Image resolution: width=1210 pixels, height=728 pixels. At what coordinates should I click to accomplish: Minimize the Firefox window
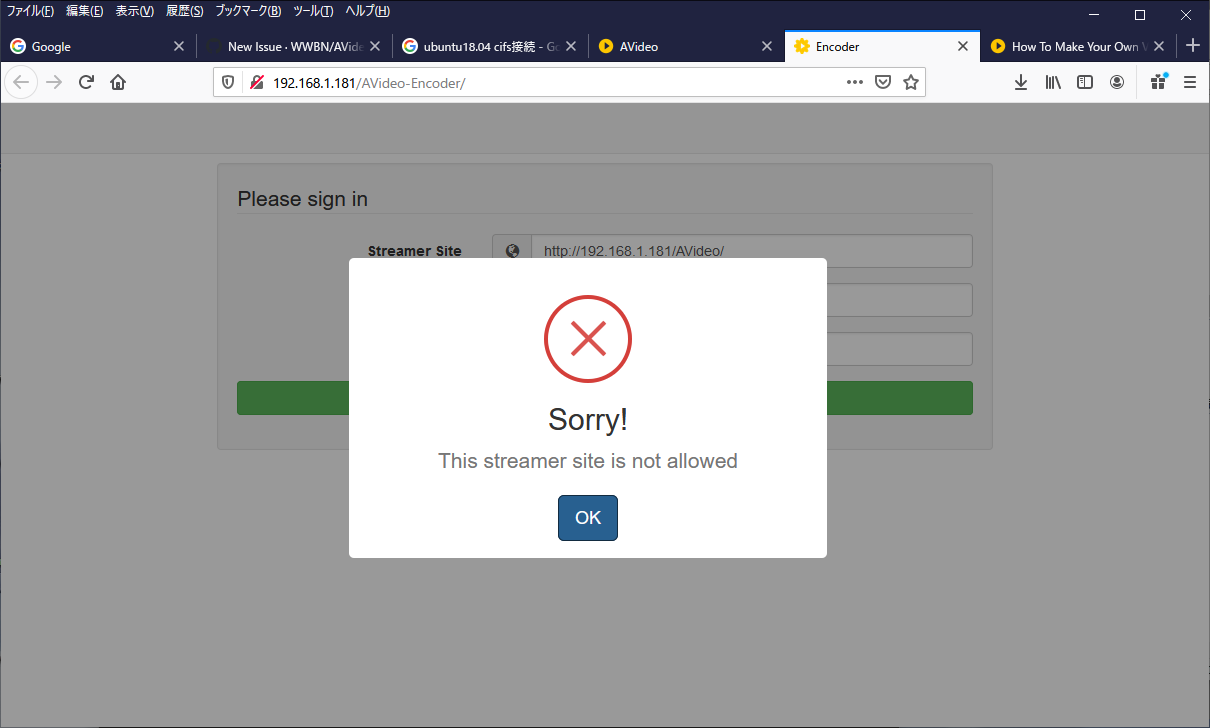click(x=1093, y=15)
